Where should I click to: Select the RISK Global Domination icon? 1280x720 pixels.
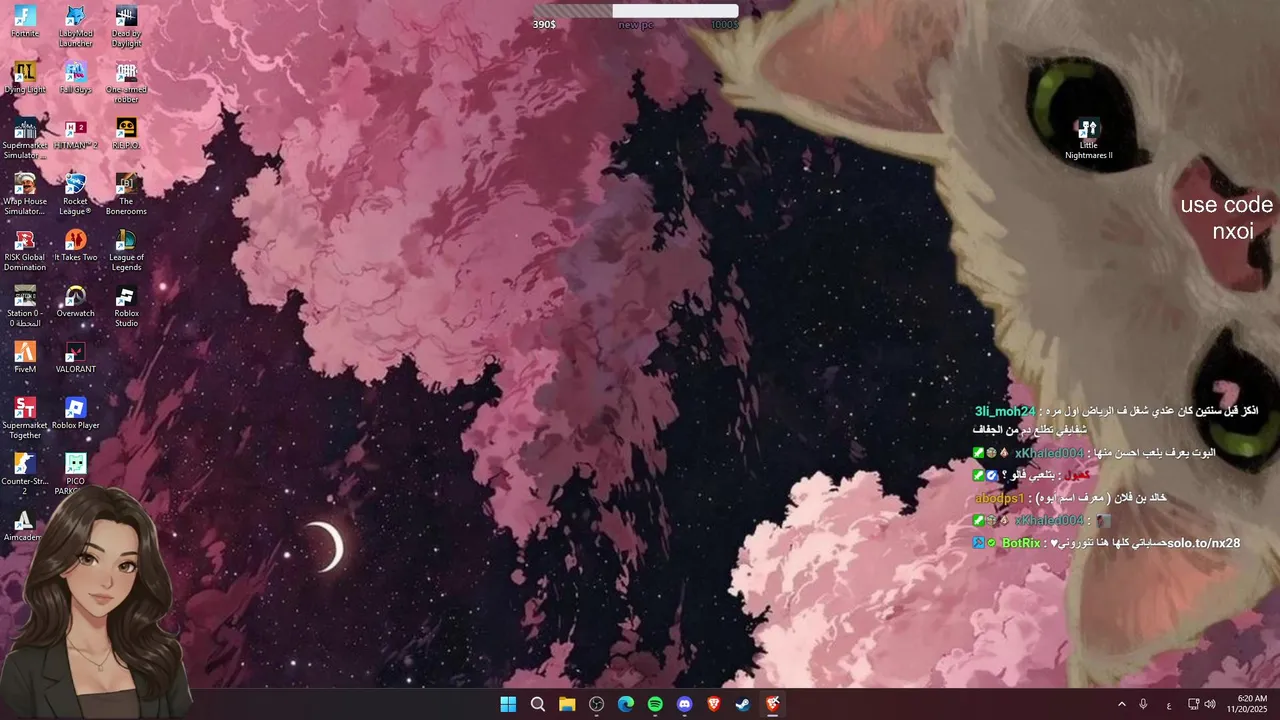[x=25, y=251]
